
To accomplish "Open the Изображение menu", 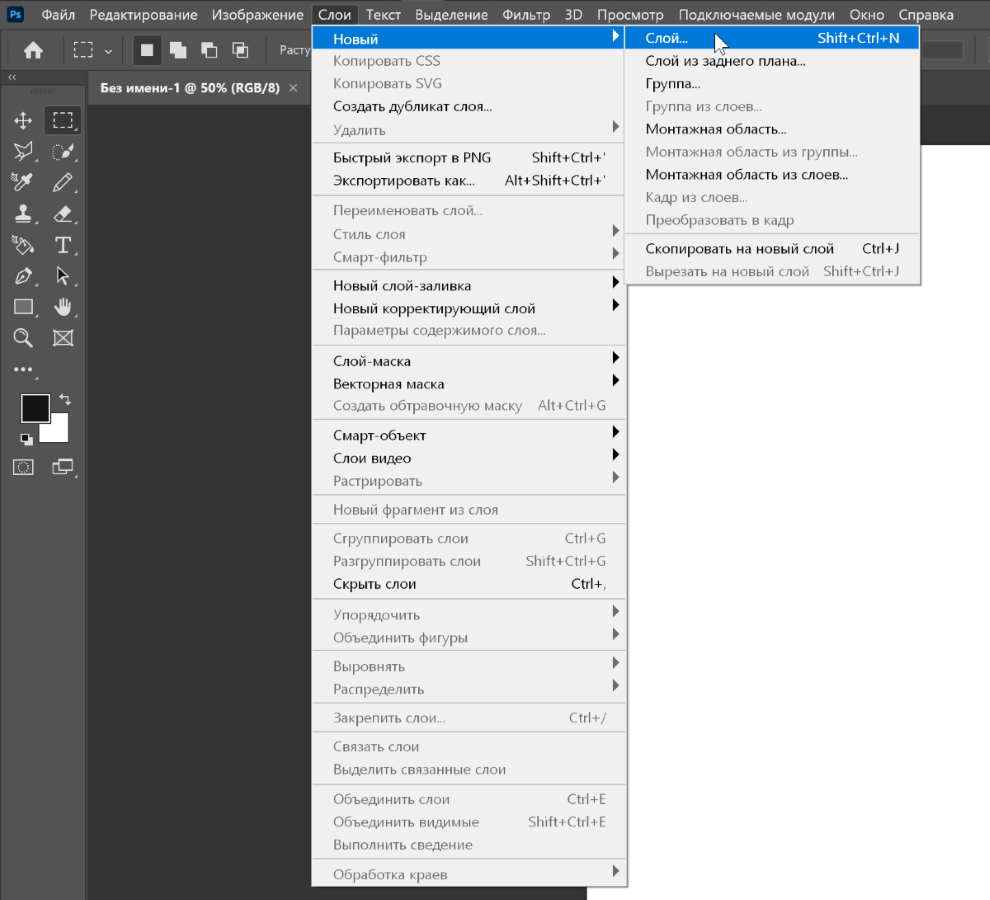I will [258, 15].
